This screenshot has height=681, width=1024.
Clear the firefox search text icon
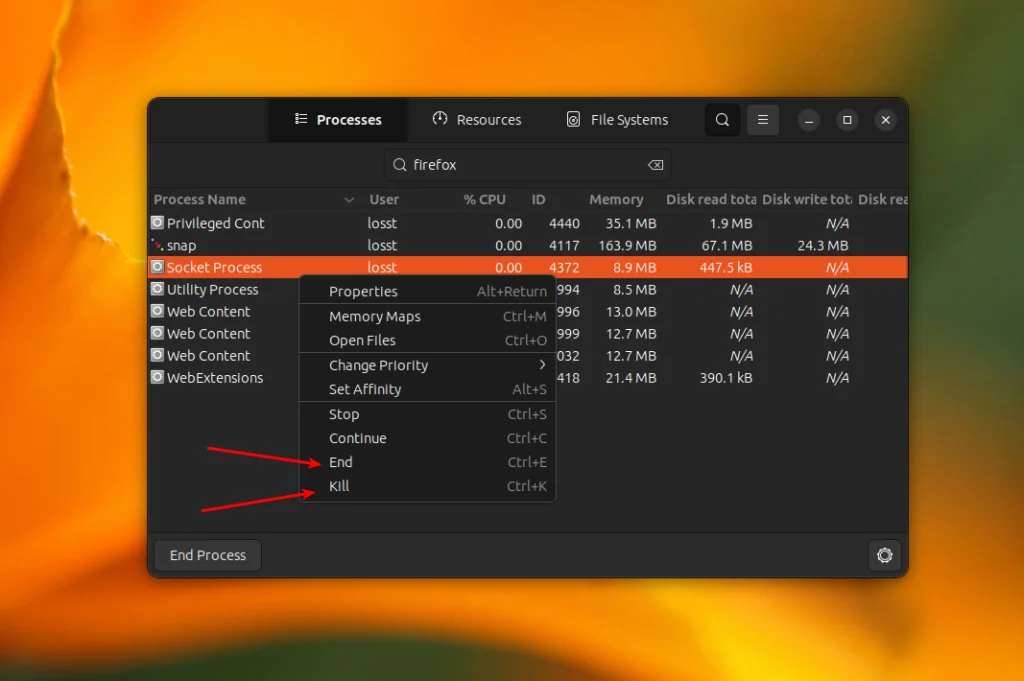pos(655,165)
